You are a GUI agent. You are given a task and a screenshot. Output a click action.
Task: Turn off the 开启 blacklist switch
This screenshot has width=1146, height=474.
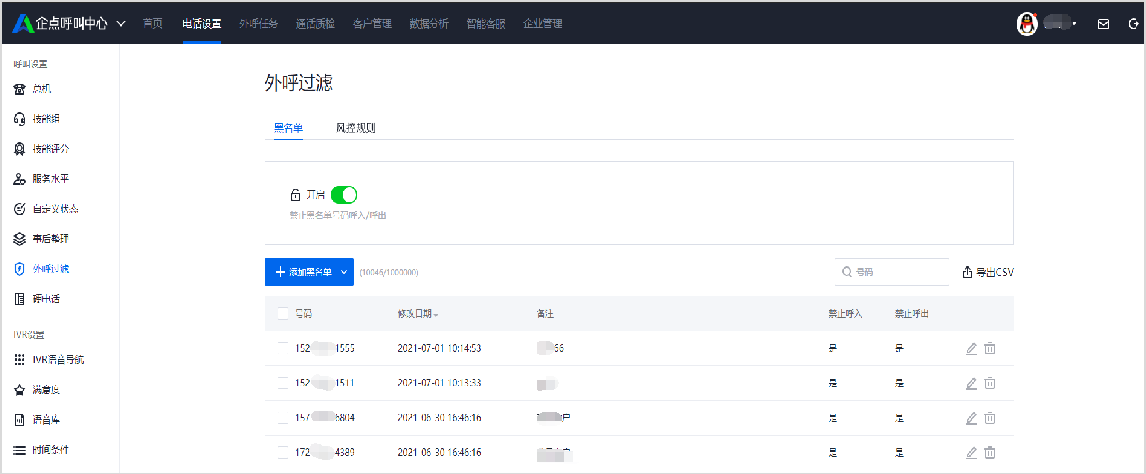[343, 195]
